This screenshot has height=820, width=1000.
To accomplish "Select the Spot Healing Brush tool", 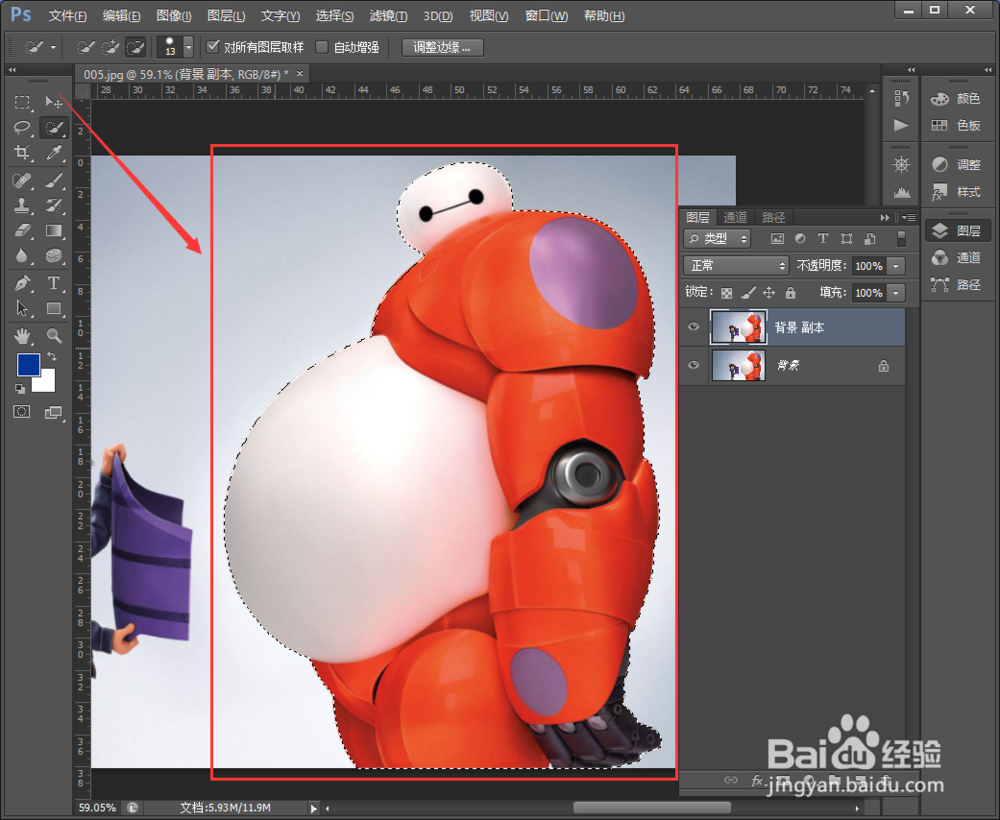I will 22,180.
